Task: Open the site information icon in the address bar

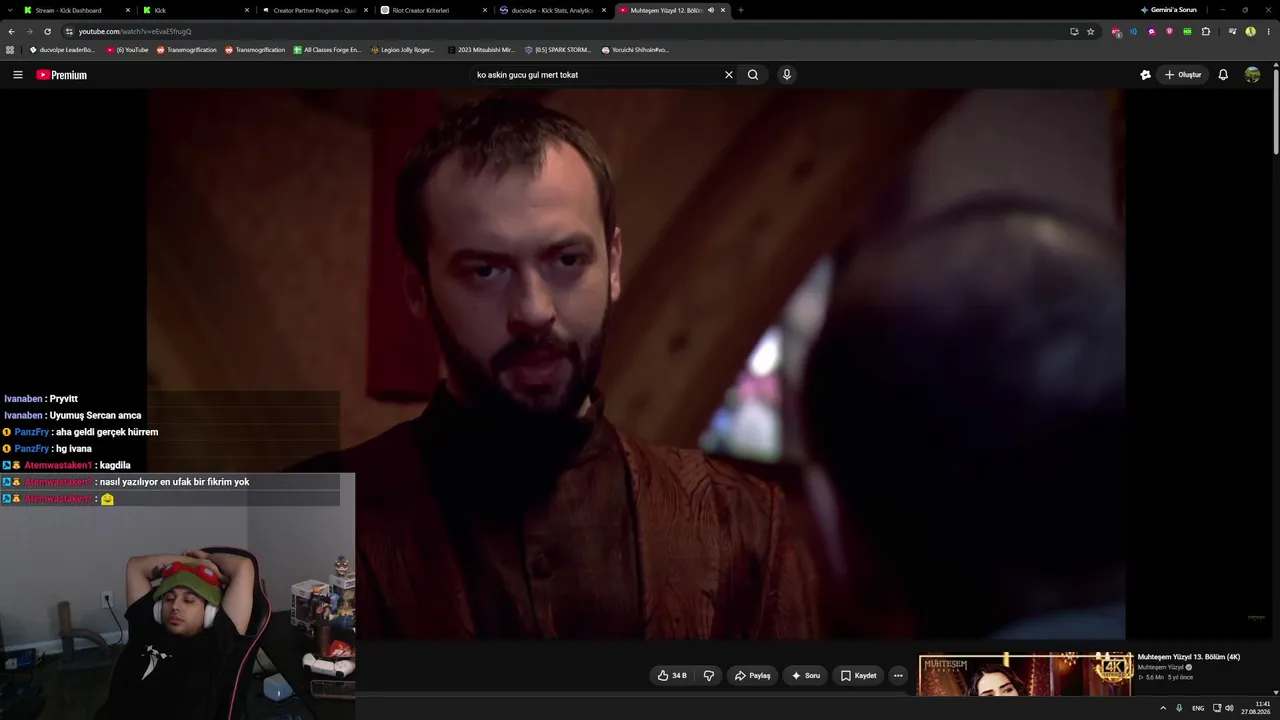Action: click(68, 31)
